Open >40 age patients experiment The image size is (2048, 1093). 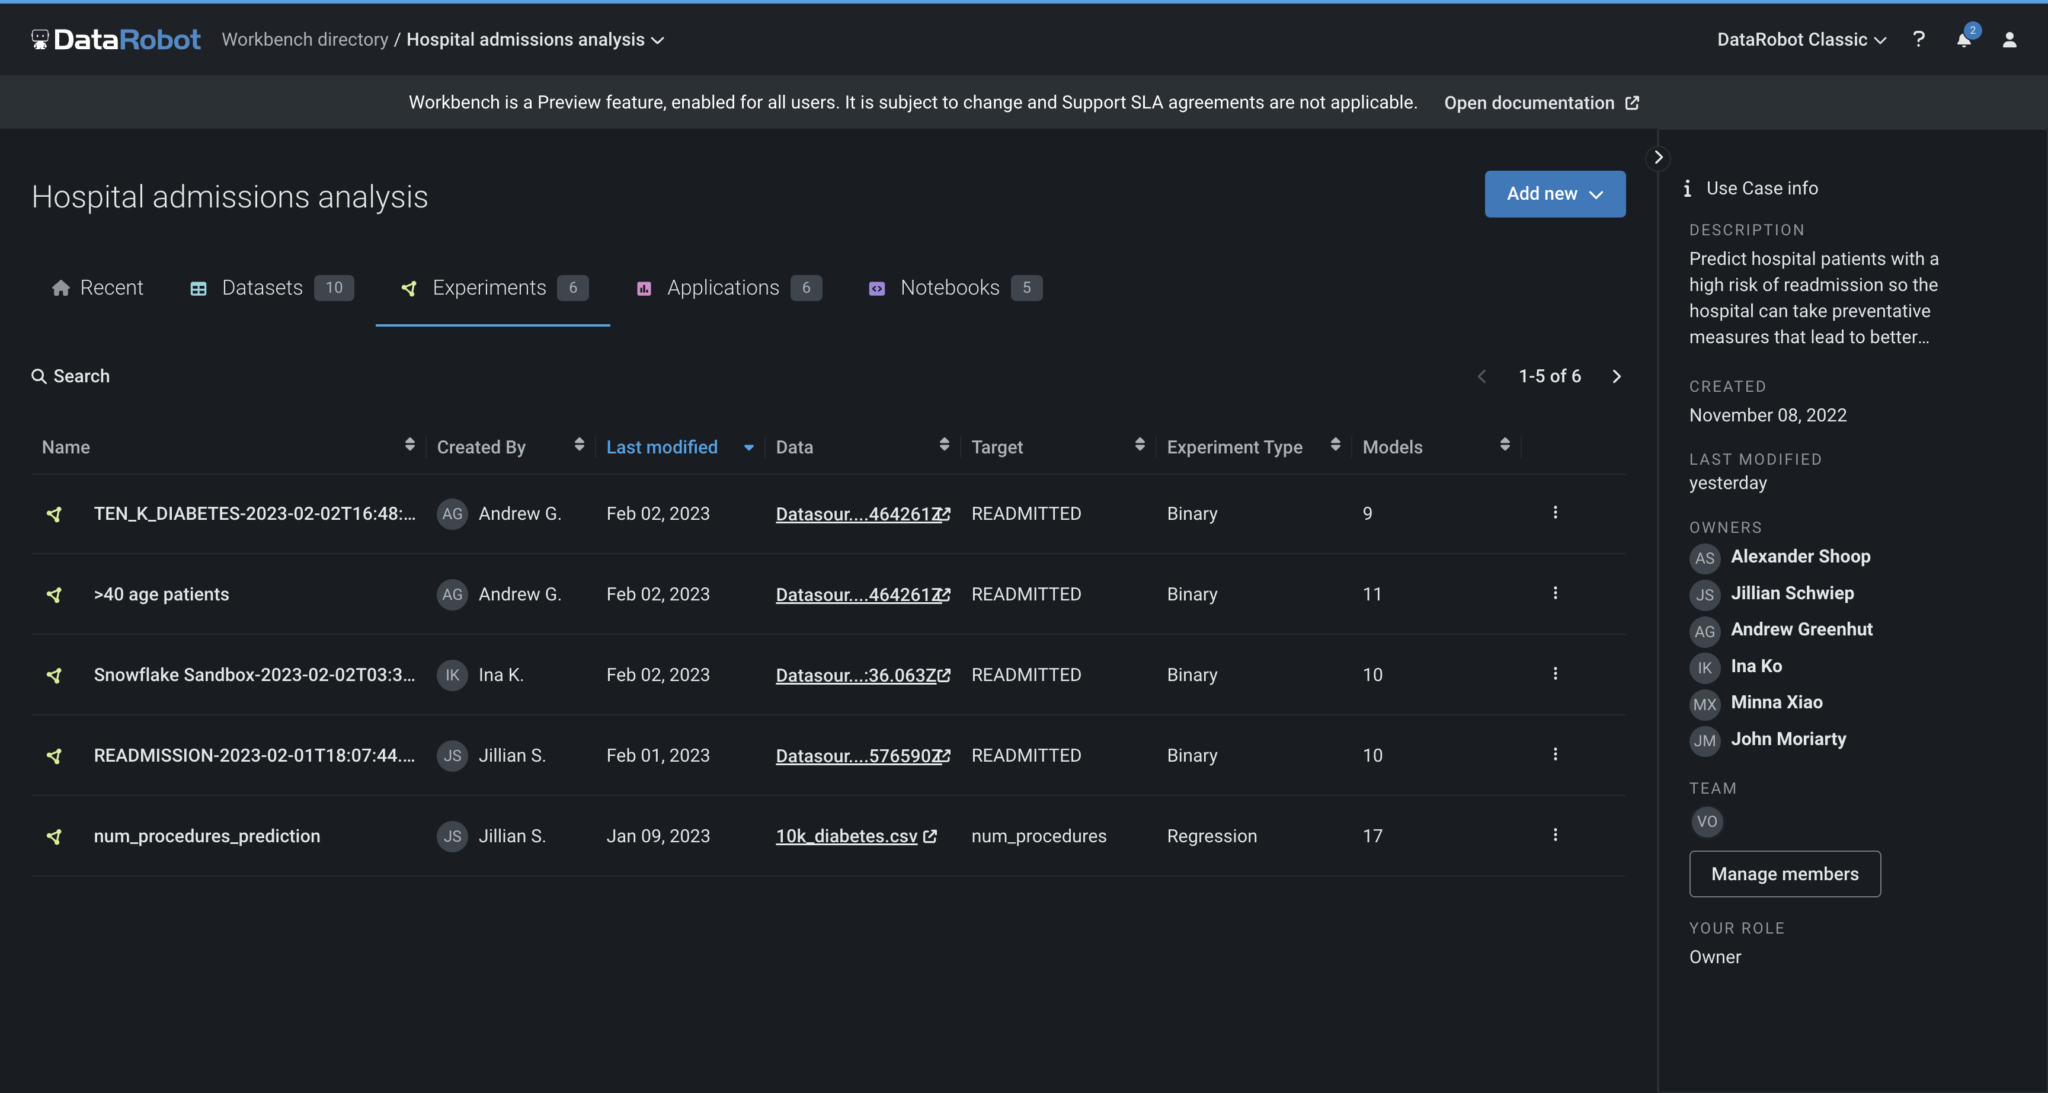tap(161, 594)
